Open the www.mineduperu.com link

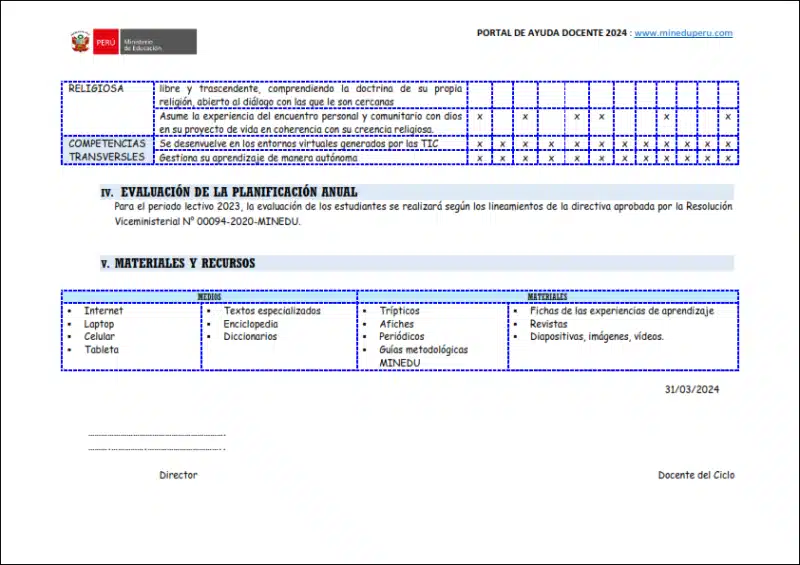coord(683,33)
